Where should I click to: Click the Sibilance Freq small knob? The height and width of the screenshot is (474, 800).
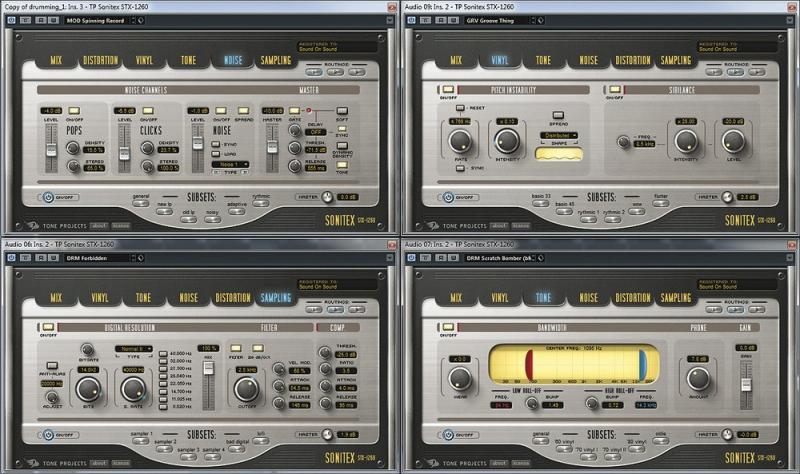[x=623, y=142]
